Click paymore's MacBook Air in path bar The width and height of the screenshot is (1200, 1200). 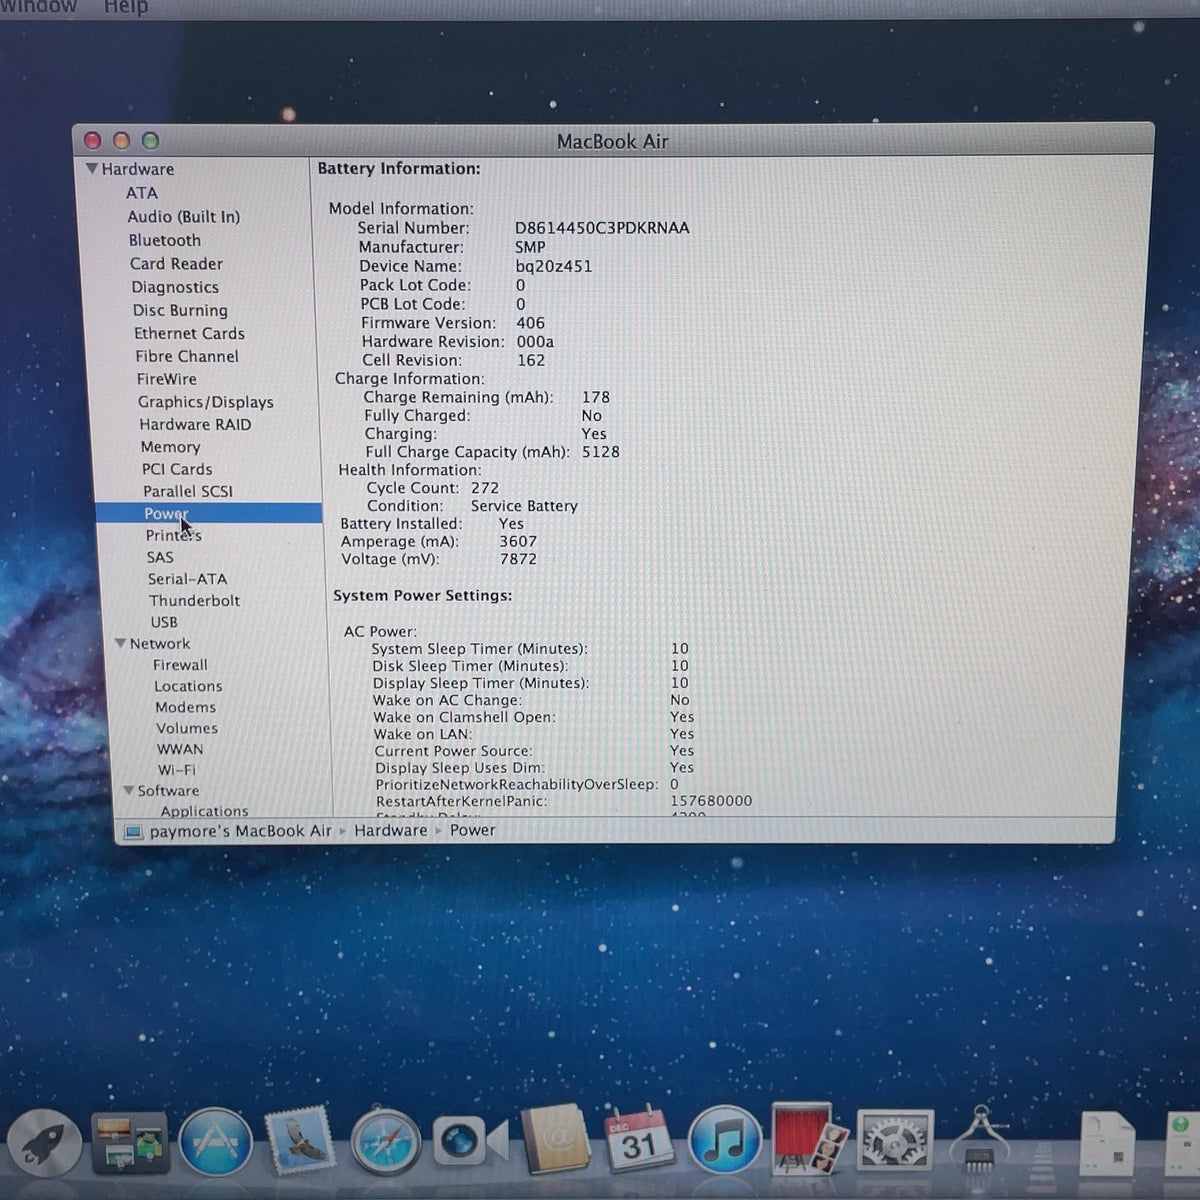(240, 831)
